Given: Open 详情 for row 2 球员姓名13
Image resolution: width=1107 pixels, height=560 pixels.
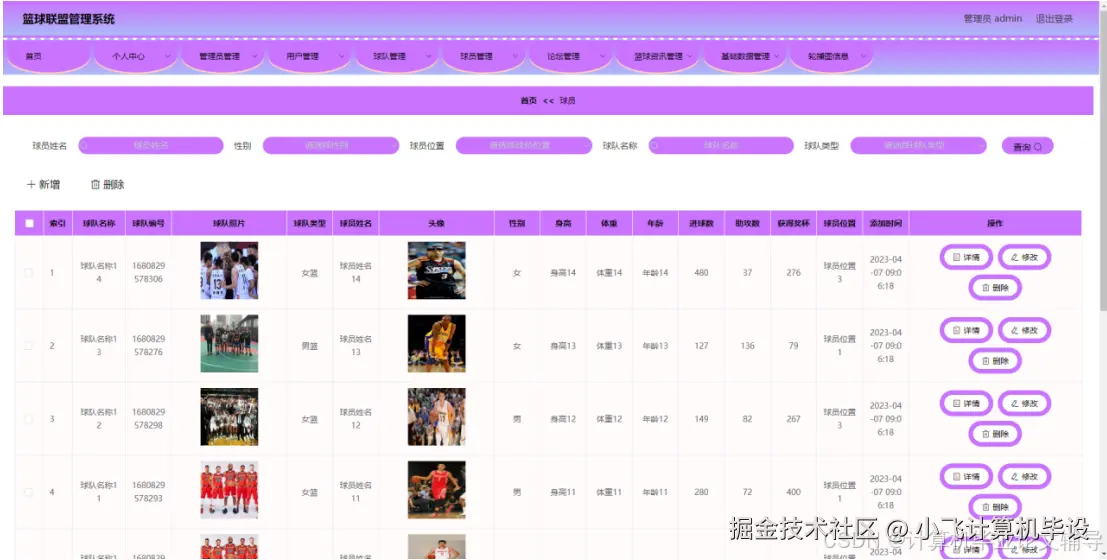Looking at the screenshot, I should coord(966,330).
